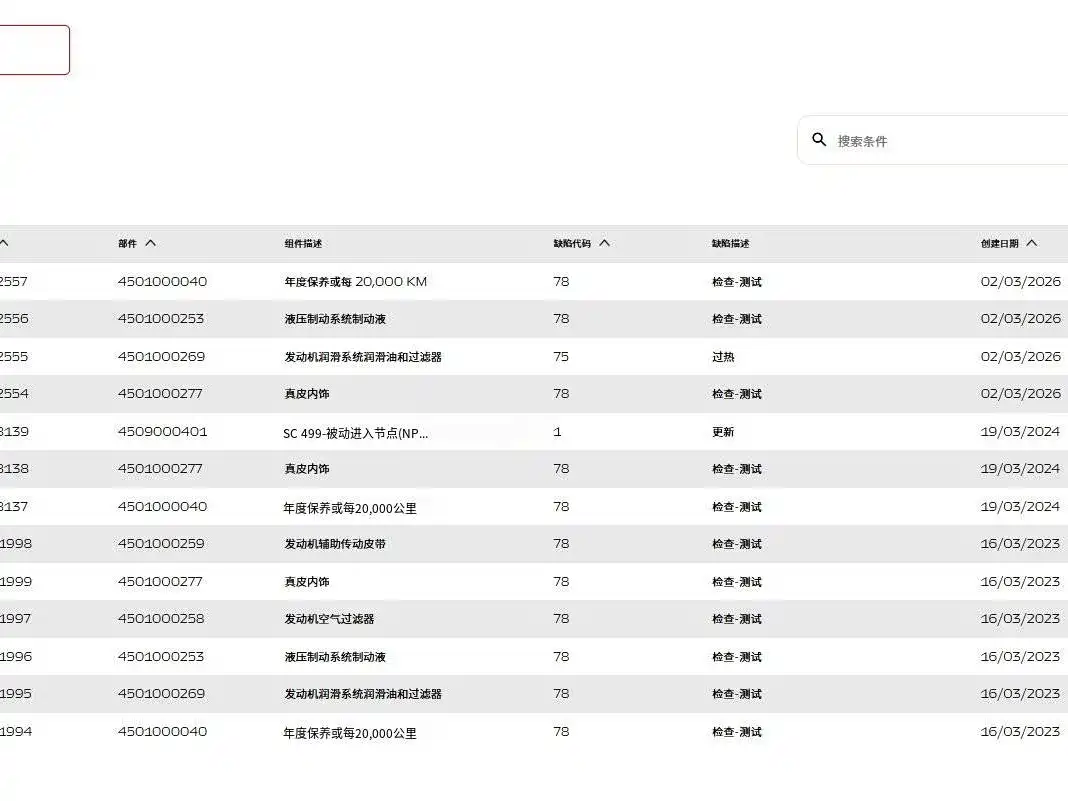Select part number 4509000401
This screenshot has height=801, width=1068.
[x=162, y=432]
